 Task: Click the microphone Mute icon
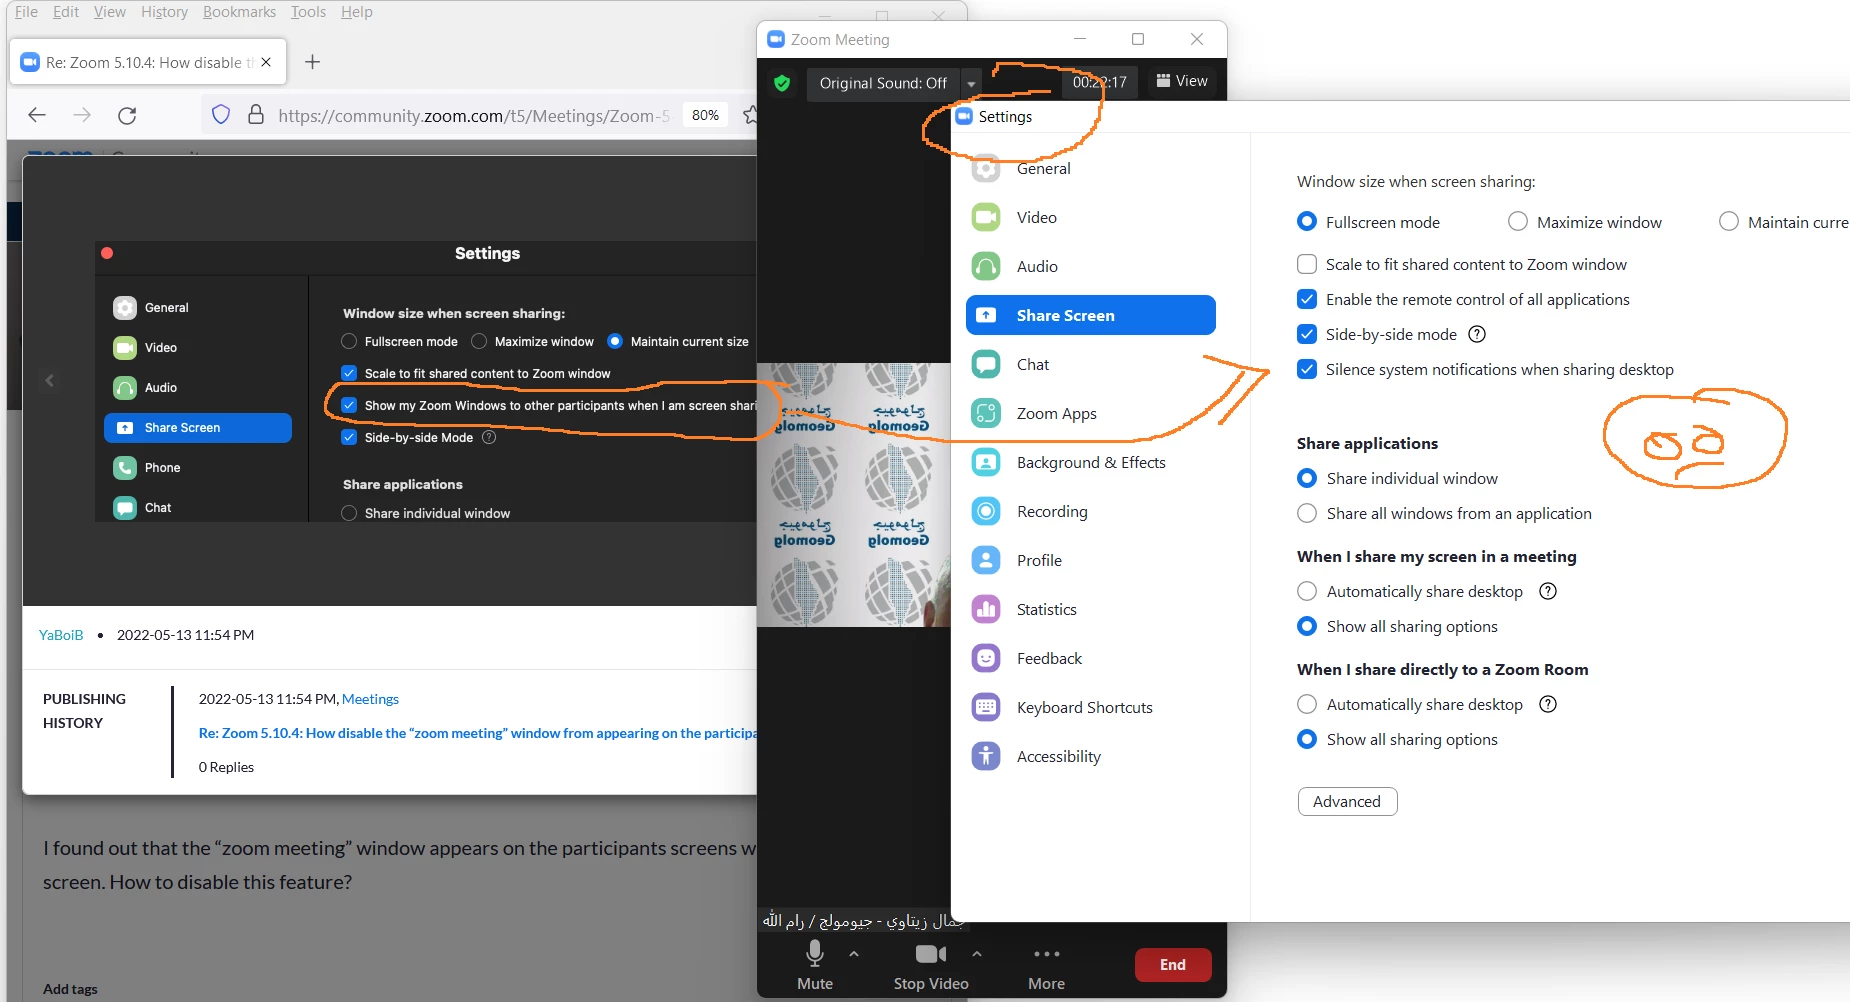coord(815,953)
